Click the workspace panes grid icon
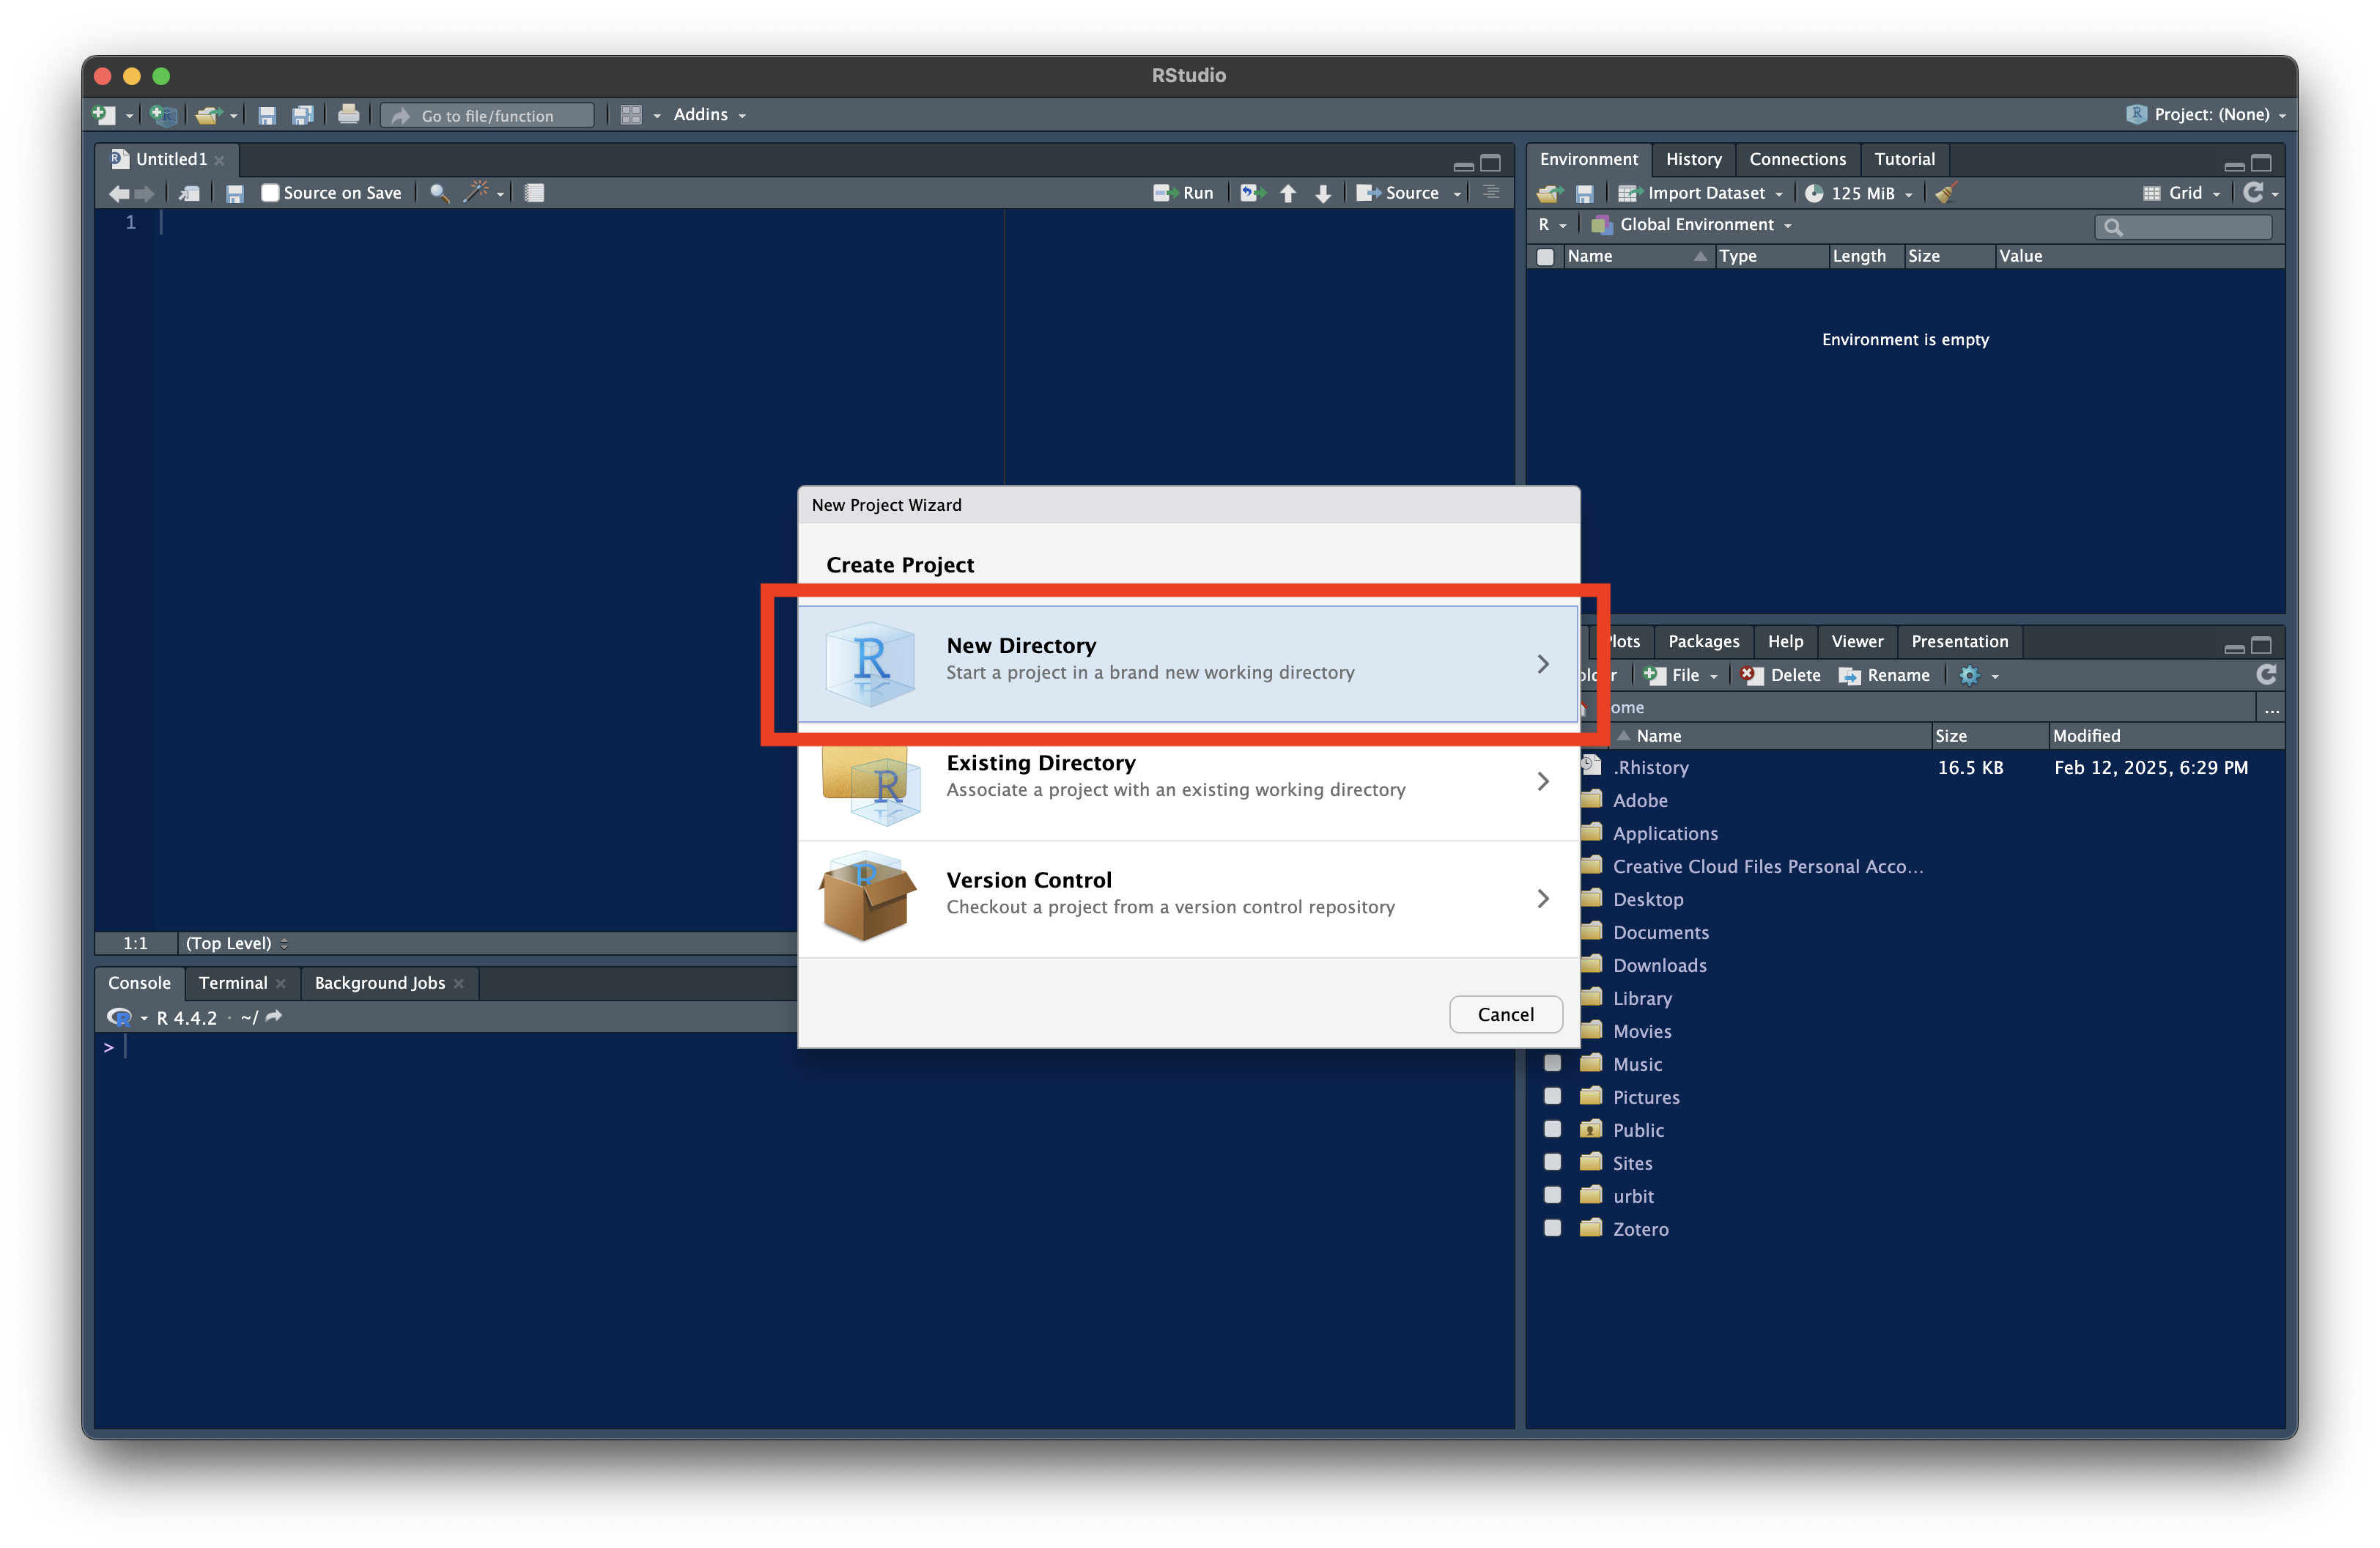The height and width of the screenshot is (1548, 2380). [x=631, y=115]
